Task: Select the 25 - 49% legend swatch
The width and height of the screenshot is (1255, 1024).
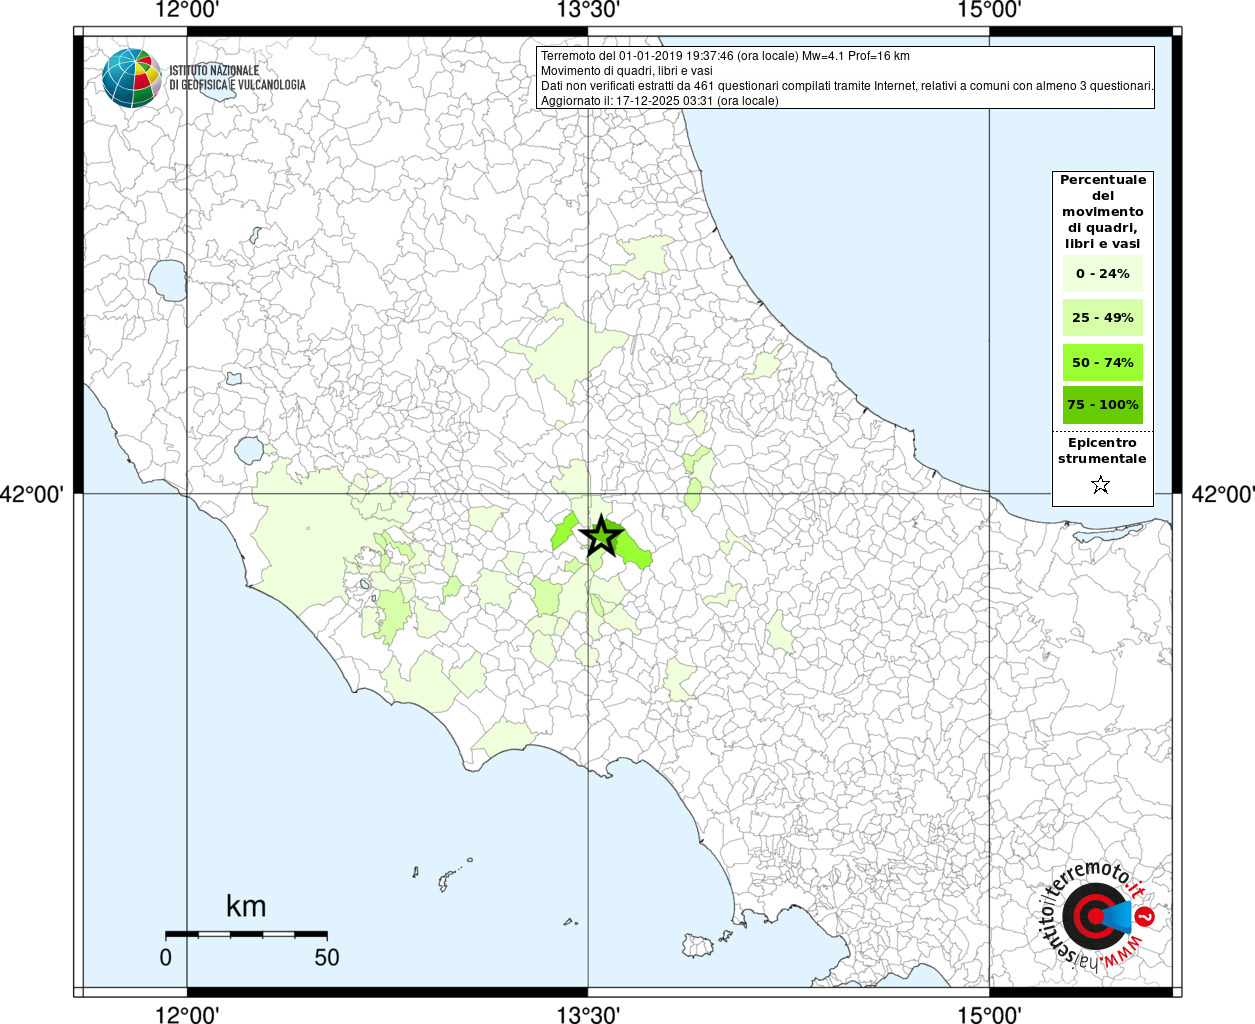Action: 1103,318
